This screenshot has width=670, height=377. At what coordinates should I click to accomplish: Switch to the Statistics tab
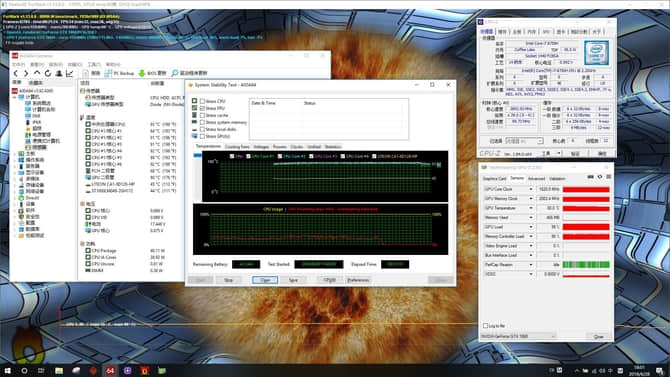click(333, 147)
